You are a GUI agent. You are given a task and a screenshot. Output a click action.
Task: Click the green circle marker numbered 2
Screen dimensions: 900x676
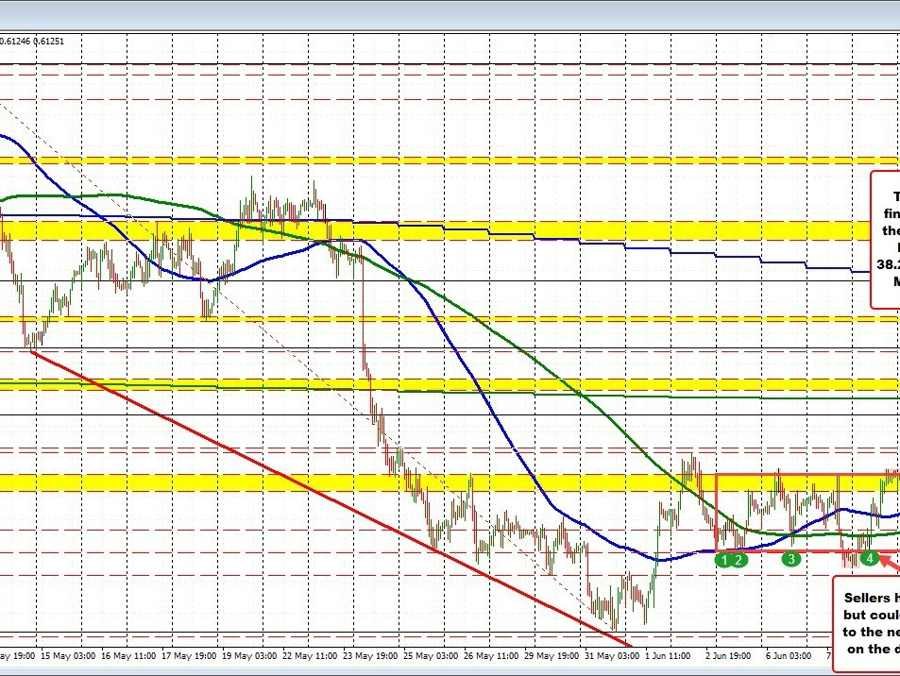[739, 560]
